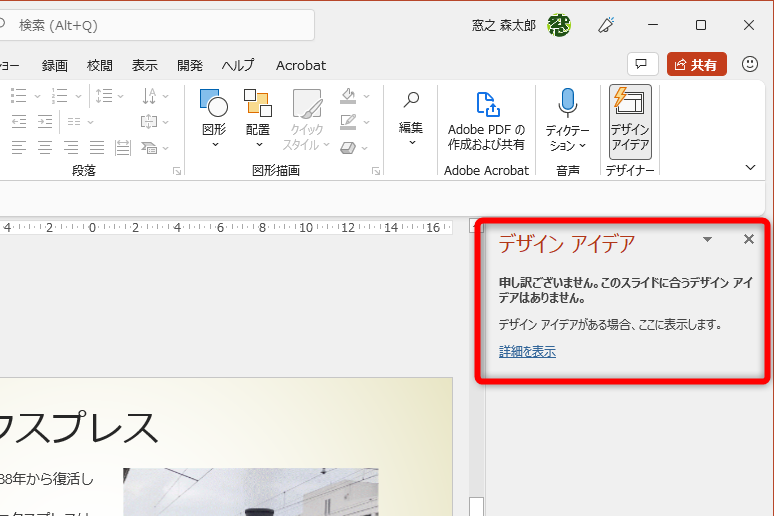This screenshot has height=516, width=774.
Task: Expand the shape outline dropdown arrow
Action: (366, 121)
